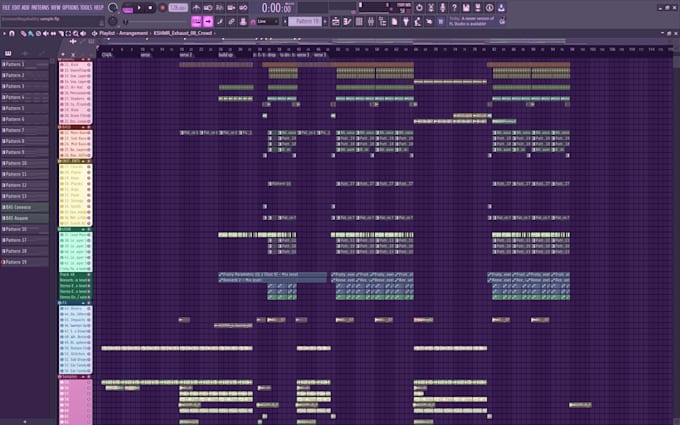
Task: Toggle typing keyboard to piano
Action: (x=196, y=21)
